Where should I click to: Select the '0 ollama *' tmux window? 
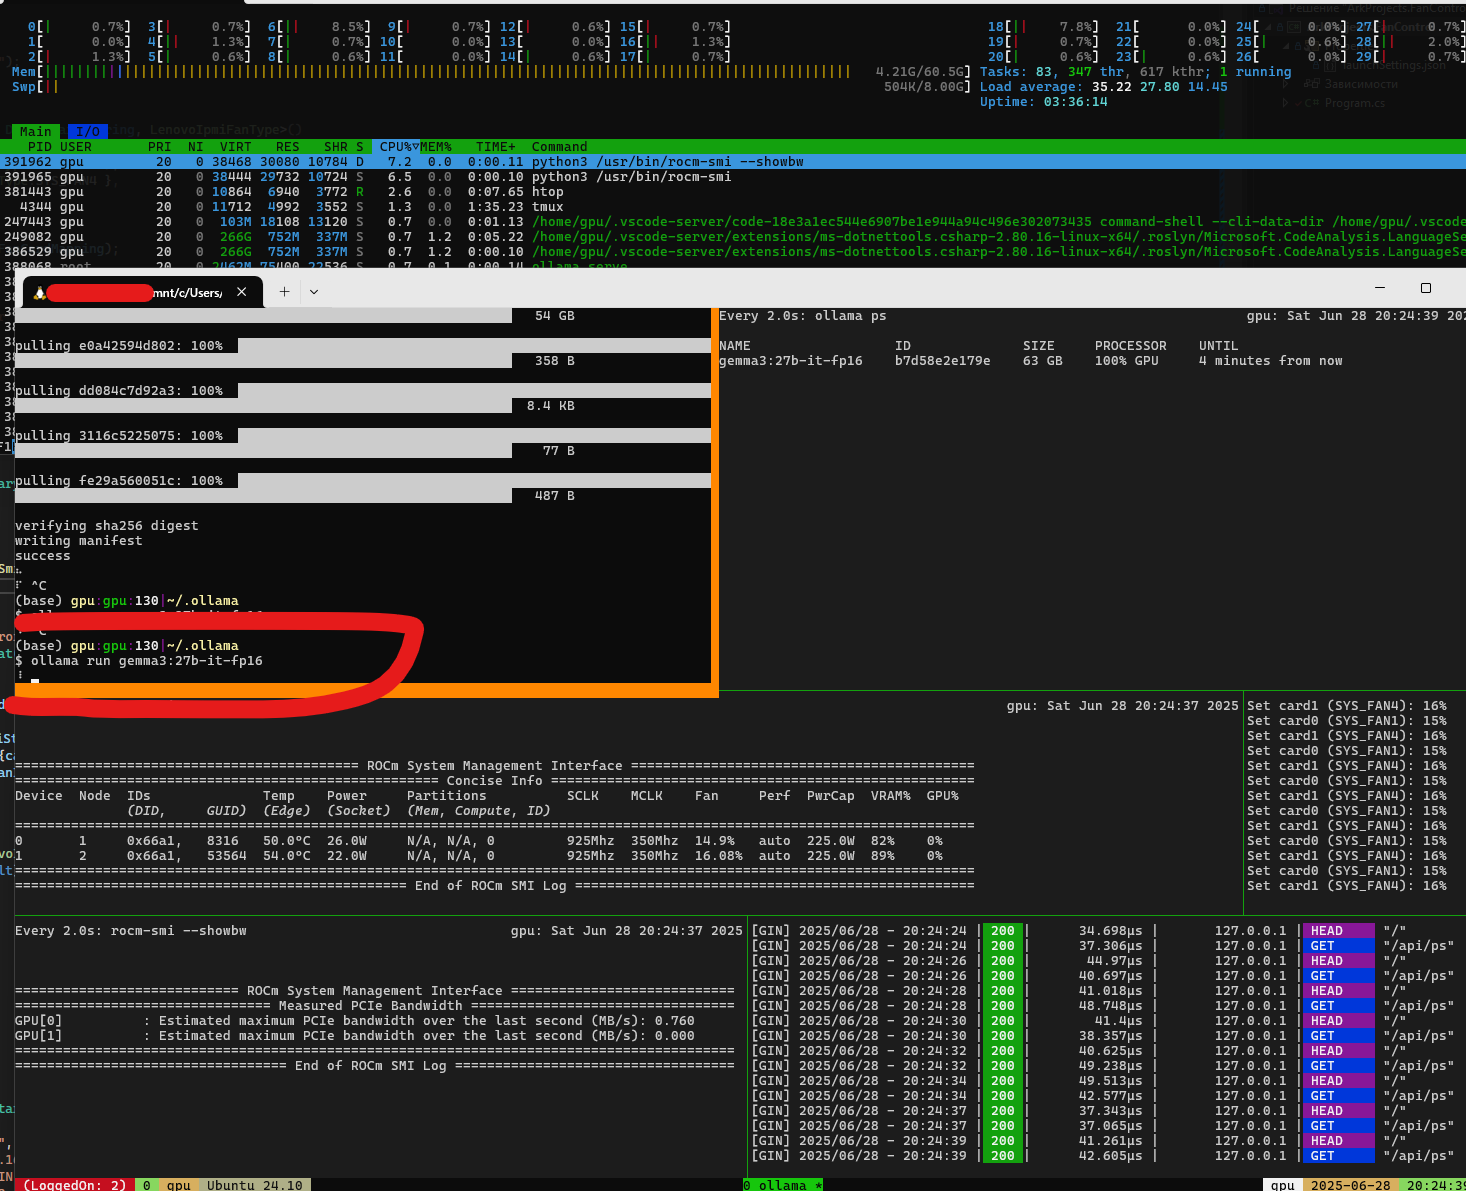coord(783,1185)
